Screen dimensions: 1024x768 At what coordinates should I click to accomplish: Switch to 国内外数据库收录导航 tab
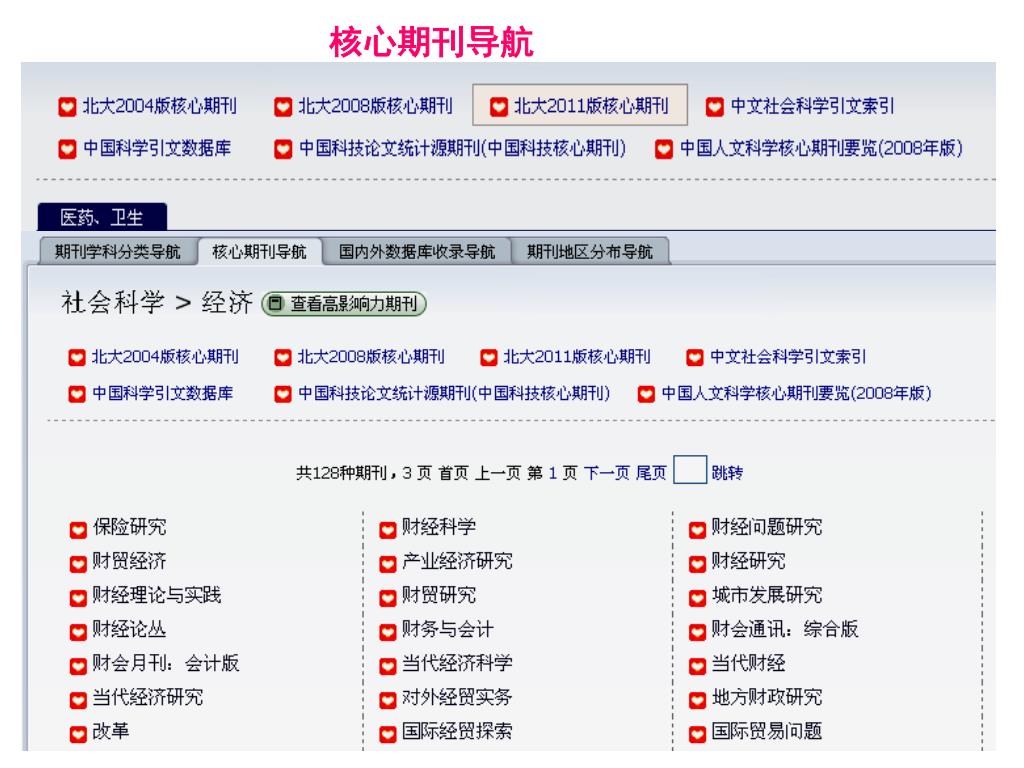tap(417, 251)
